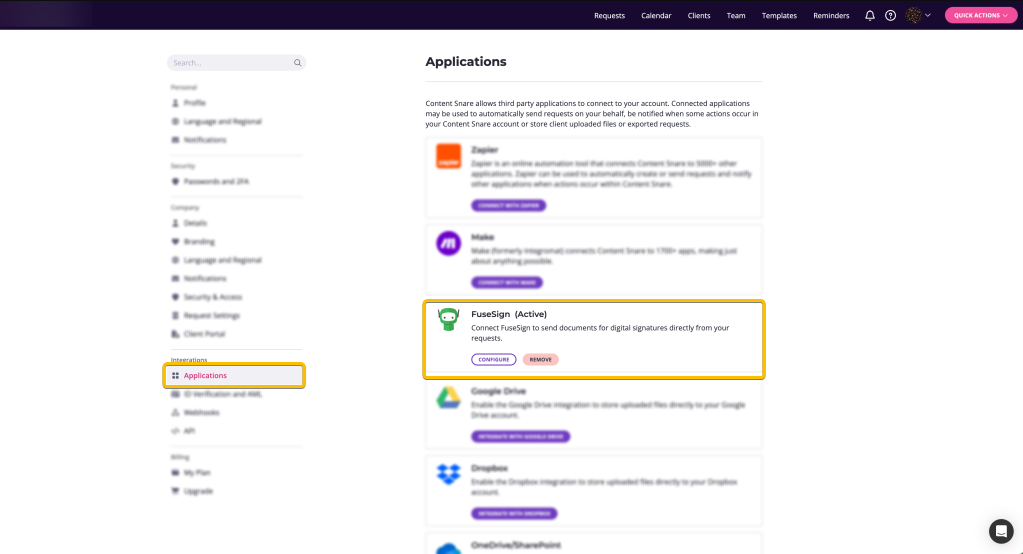Image resolution: width=1023 pixels, height=554 pixels.
Task: Click the FuseSign green robot logo
Action: click(448, 320)
